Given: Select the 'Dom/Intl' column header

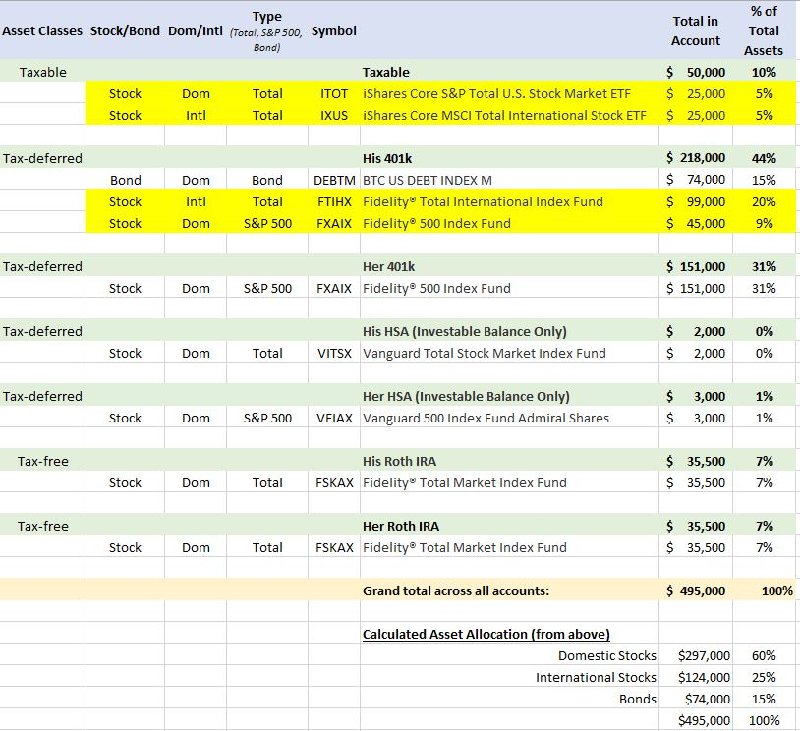Looking at the screenshot, I should [195, 31].
